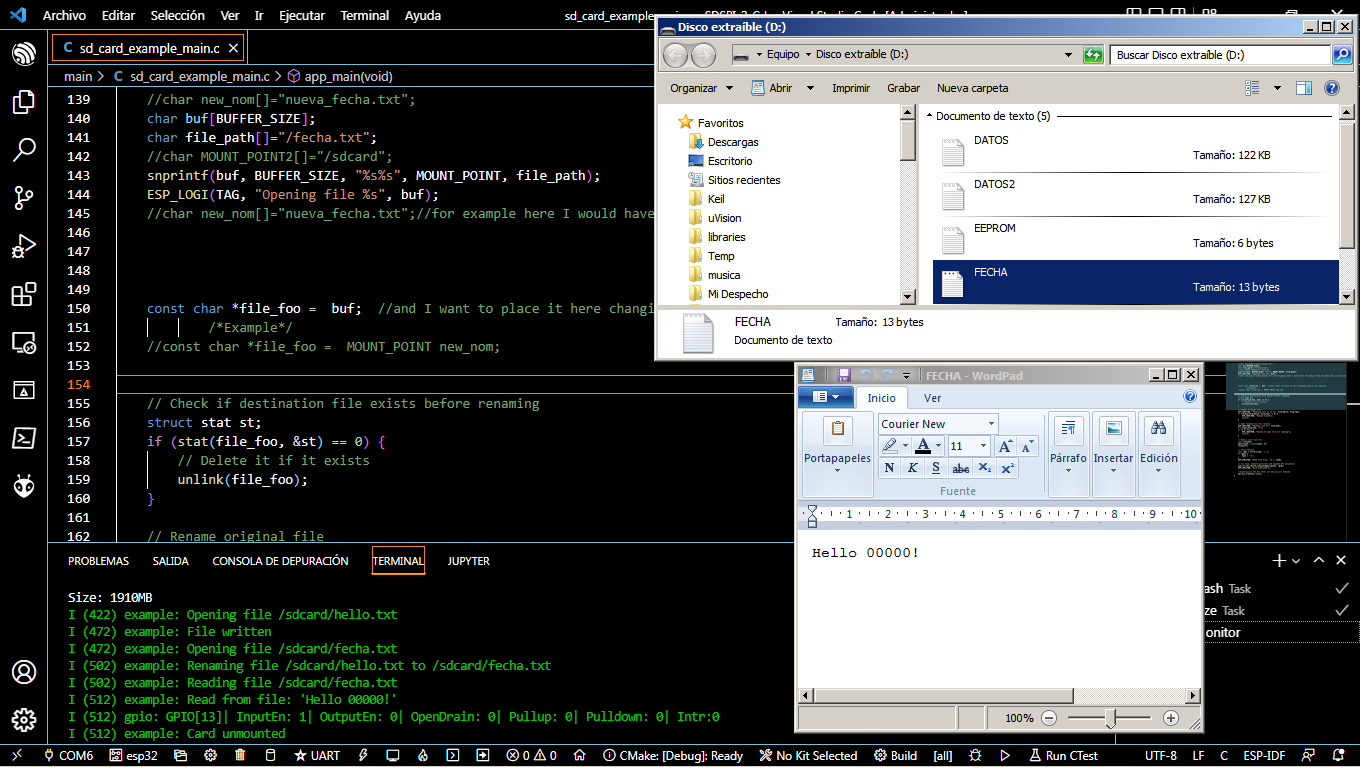Viewport: 1360px width, 768px height.
Task: Open the Extensions view in the activity bar
Action: tap(24, 294)
